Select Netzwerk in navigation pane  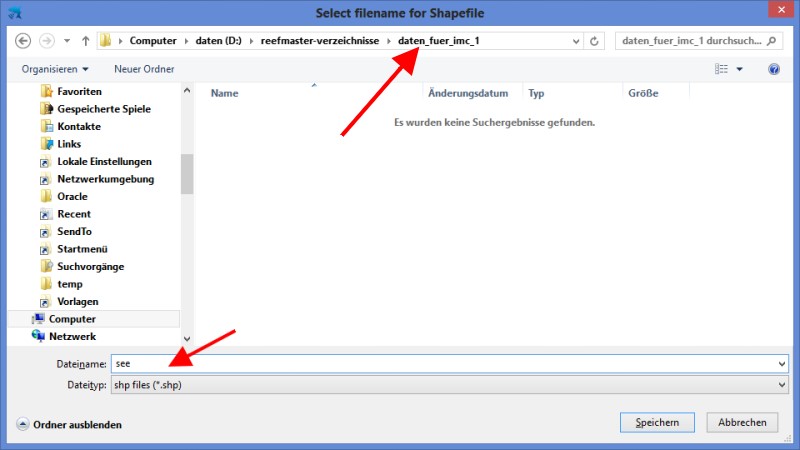tap(71, 336)
